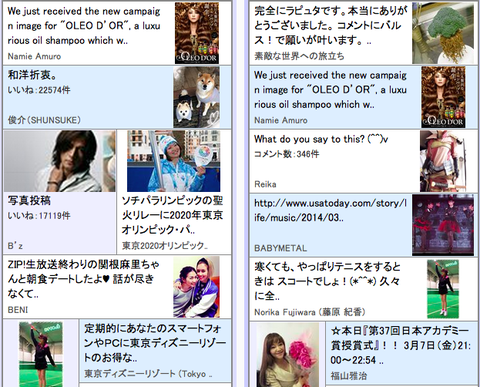This screenshot has height=387, width=480.
Task: Open Sochi Paralympic torch relay photo
Action: coord(174,161)
